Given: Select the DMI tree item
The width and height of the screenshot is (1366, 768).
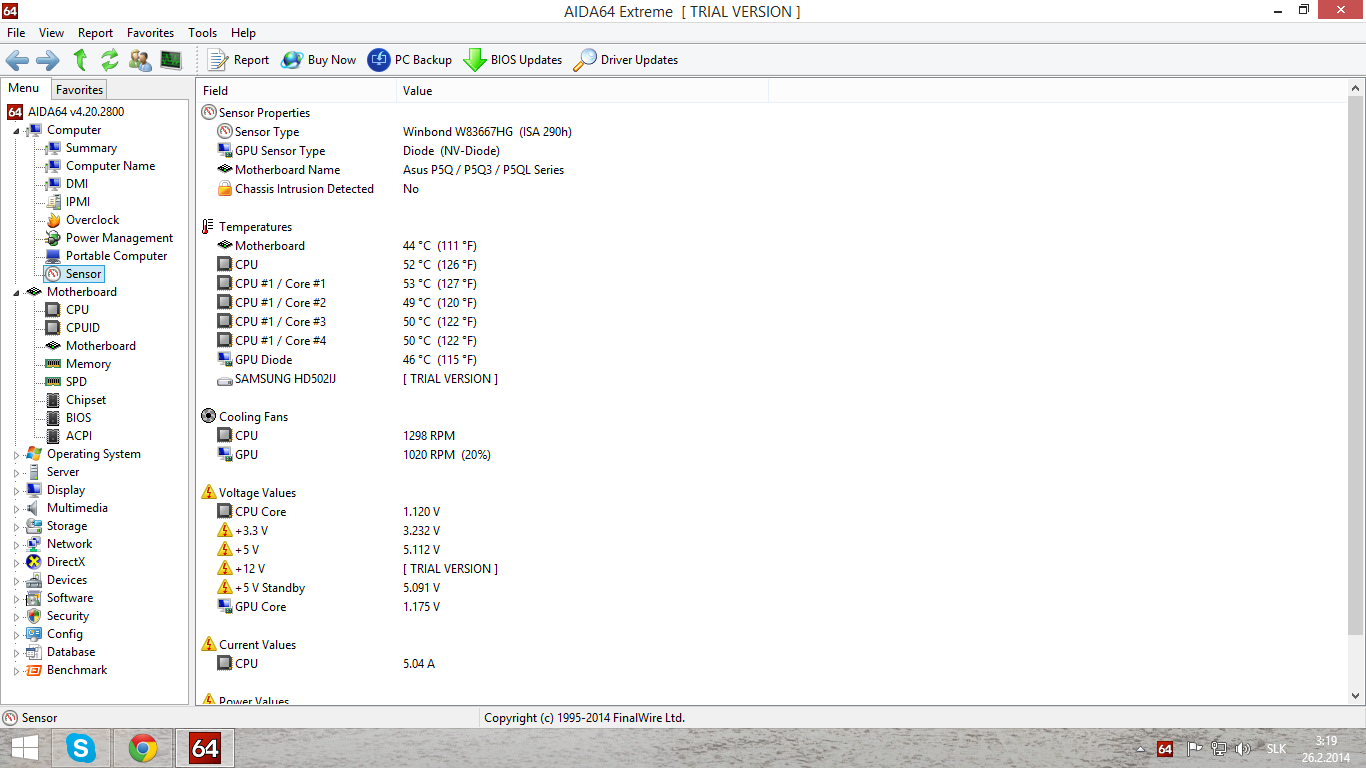Looking at the screenshot, I should point(77,184).
